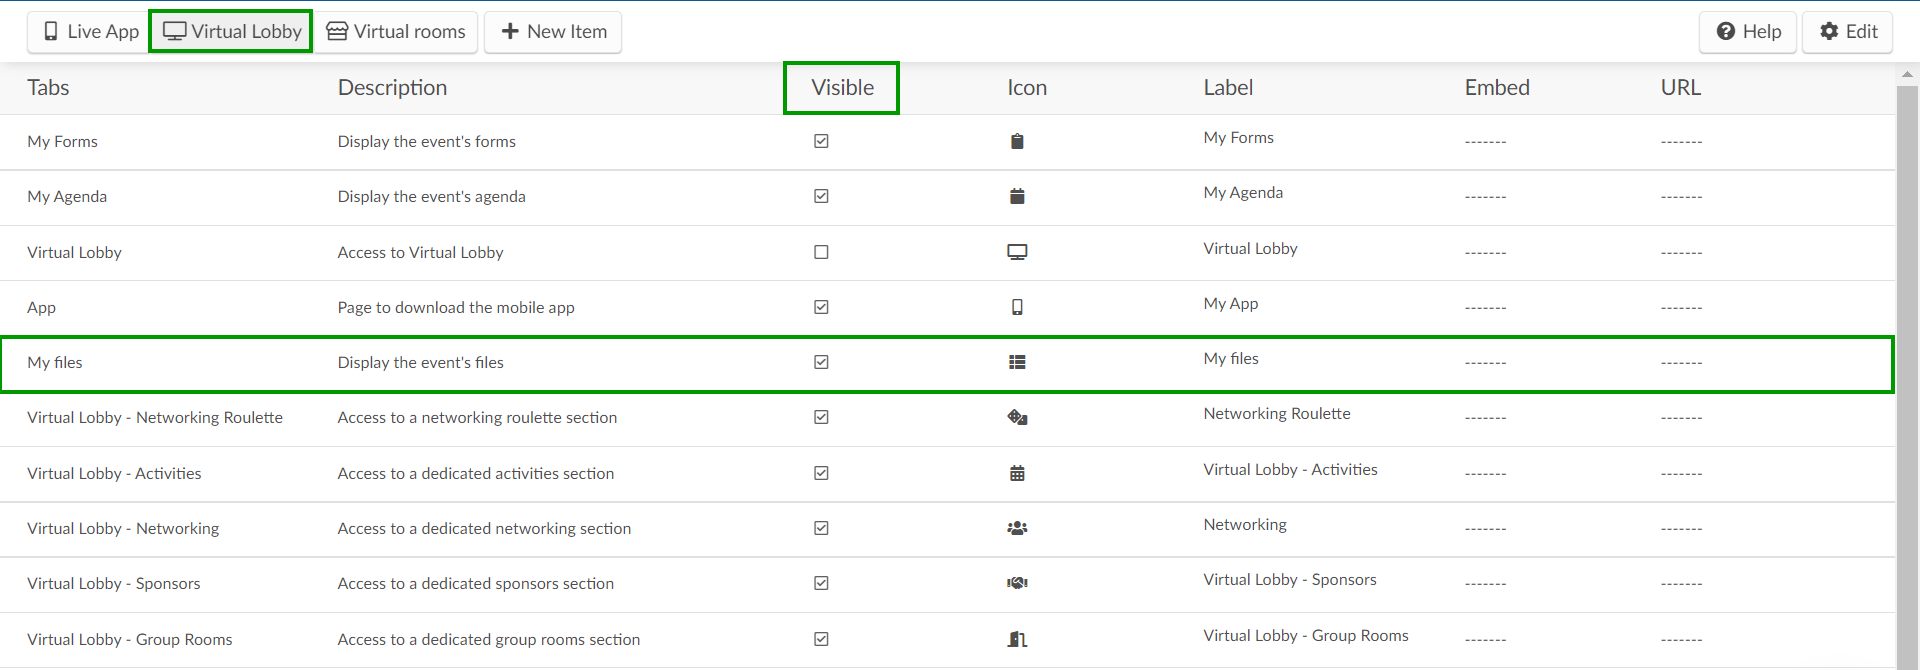
Task: Click the 'My Agenda' label cell
Action: click(1243, 193)
